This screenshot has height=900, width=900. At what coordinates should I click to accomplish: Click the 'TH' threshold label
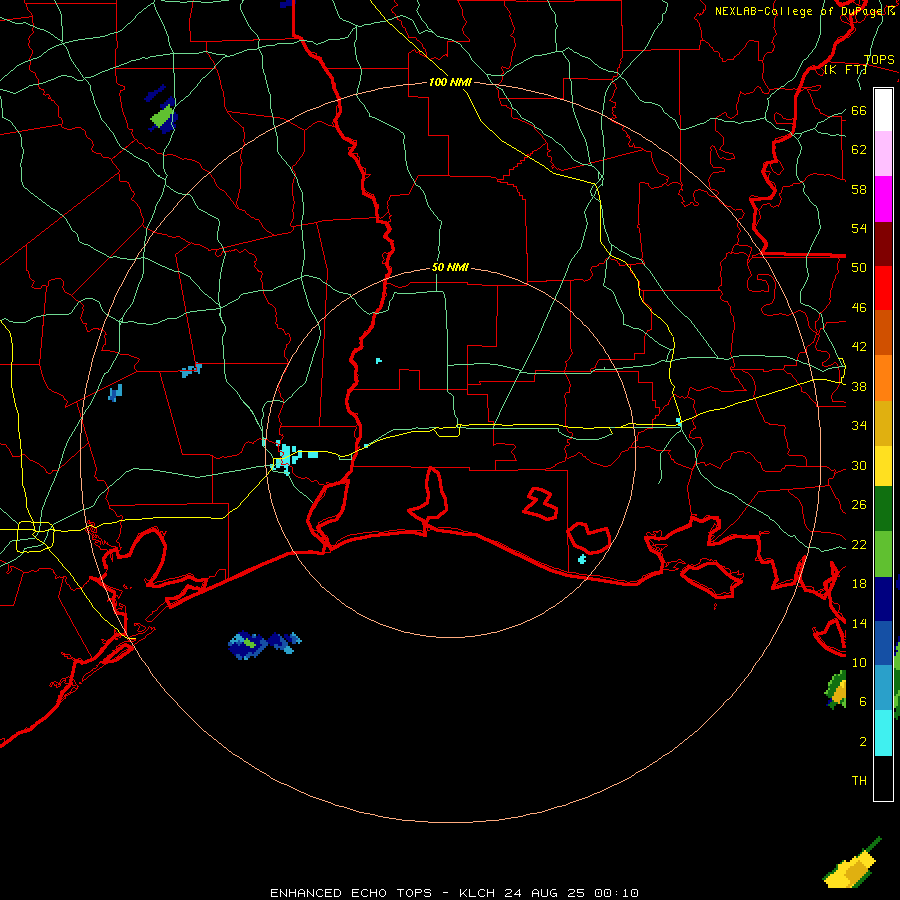(859, 781)
